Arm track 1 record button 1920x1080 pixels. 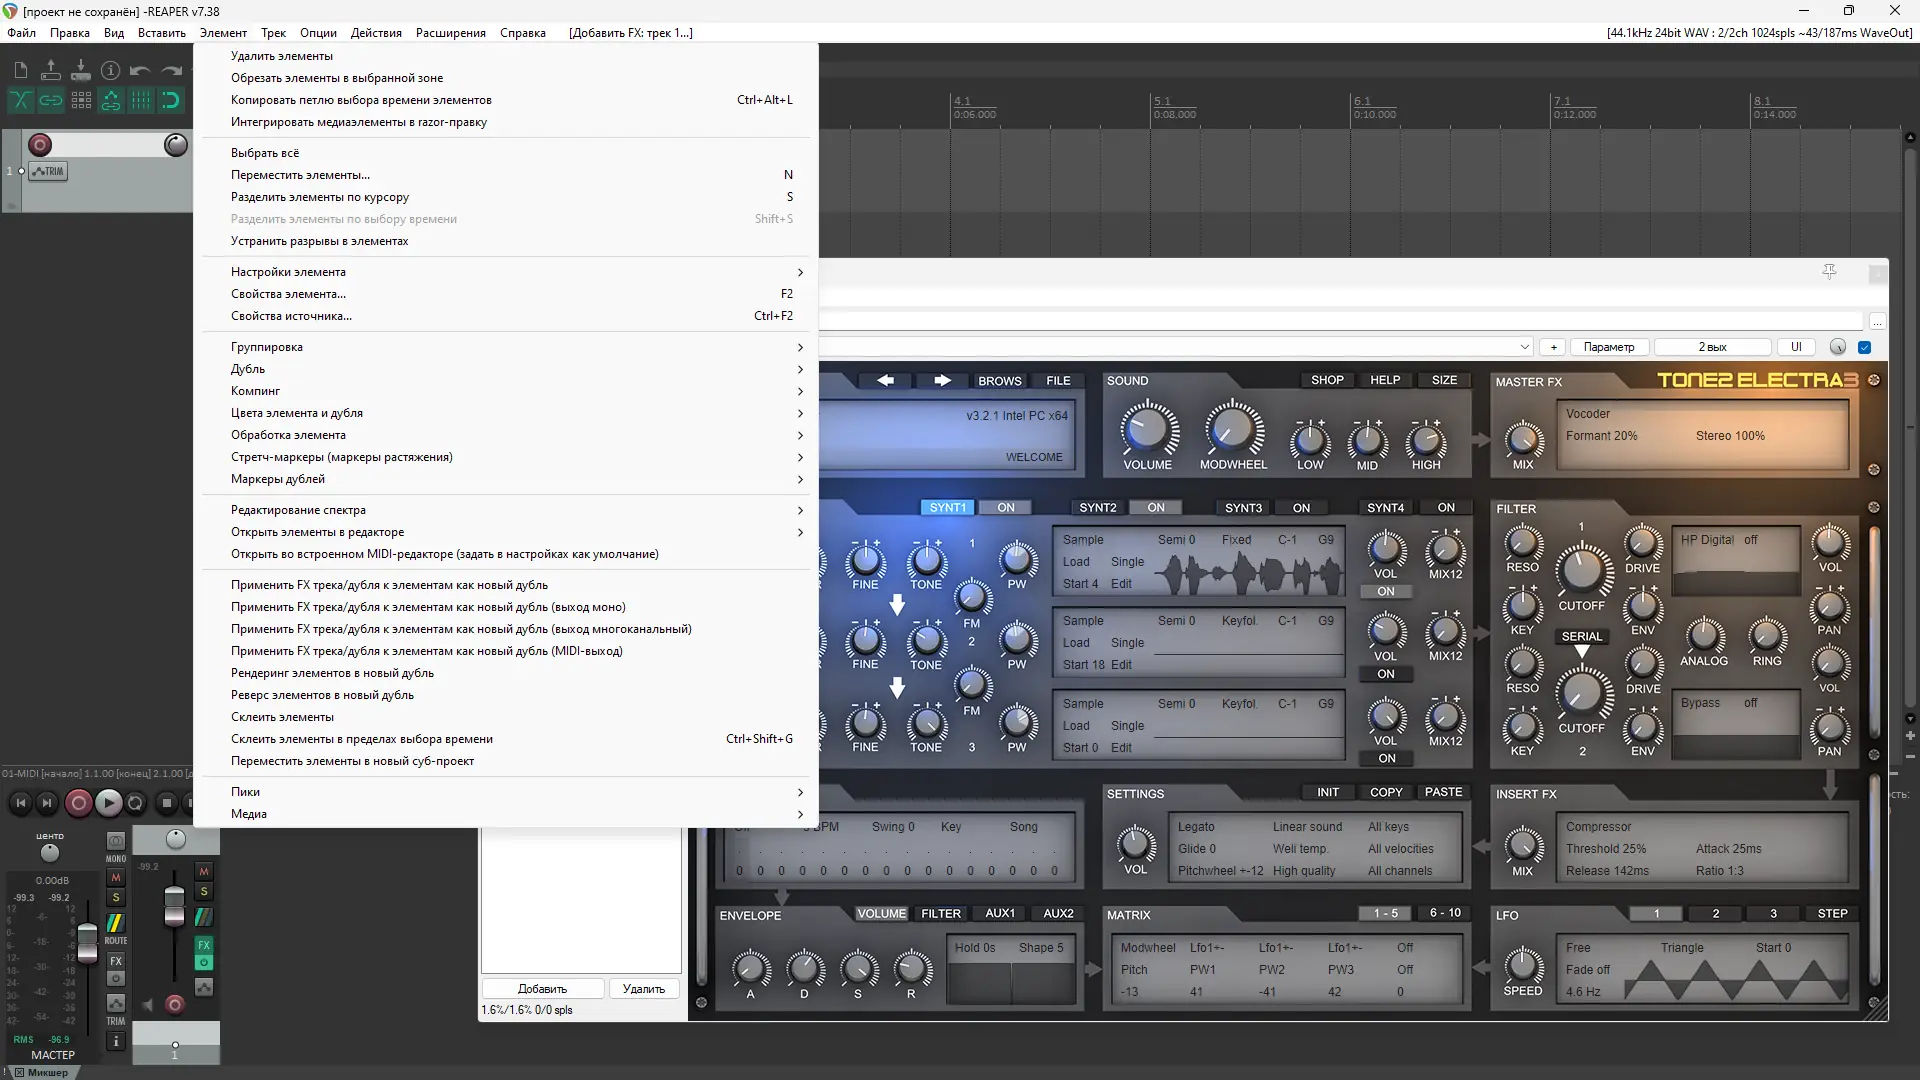coord(40,145)
